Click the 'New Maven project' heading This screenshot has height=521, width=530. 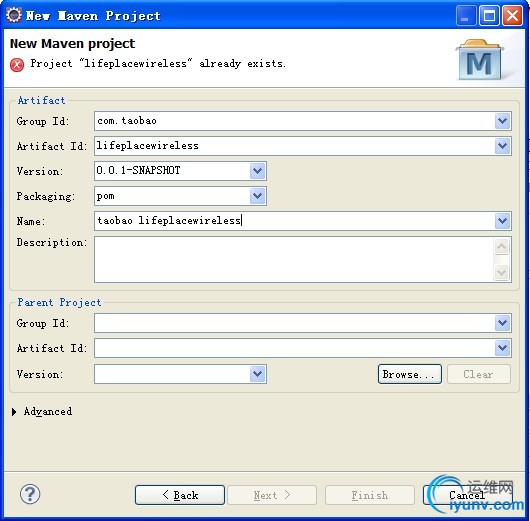(x=72, y=44)
